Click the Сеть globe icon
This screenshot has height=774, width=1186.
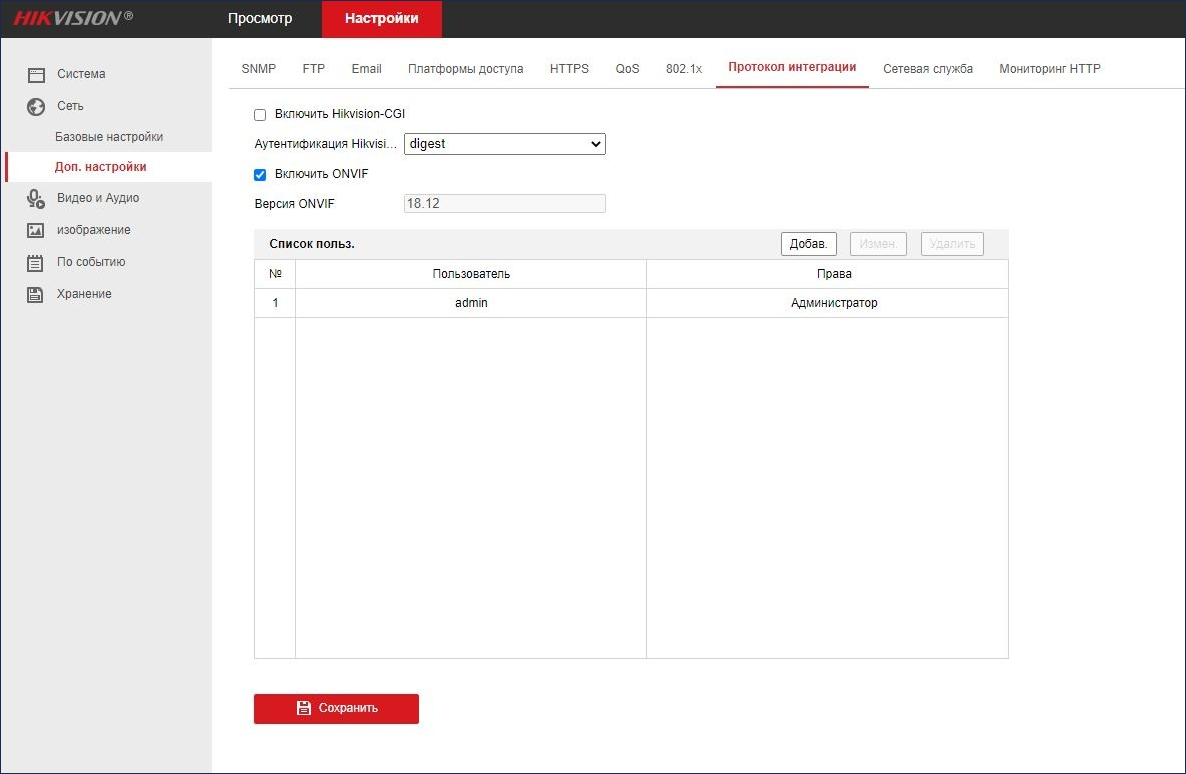[x=36, y=107]
